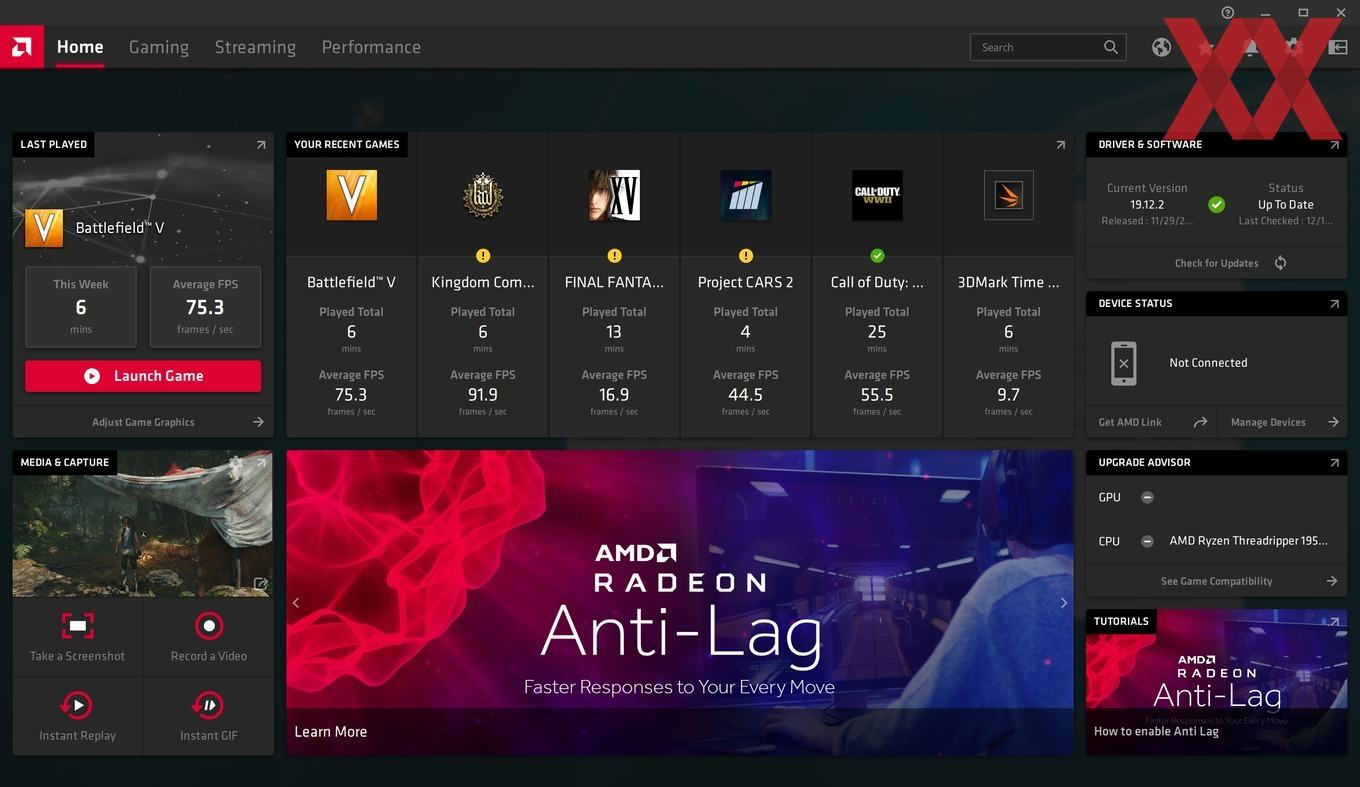The height and width of the screenshot is (787, 1360).
Task: Select the Battlefield V game icon in recent games
Action: click(x=351, y=195)
